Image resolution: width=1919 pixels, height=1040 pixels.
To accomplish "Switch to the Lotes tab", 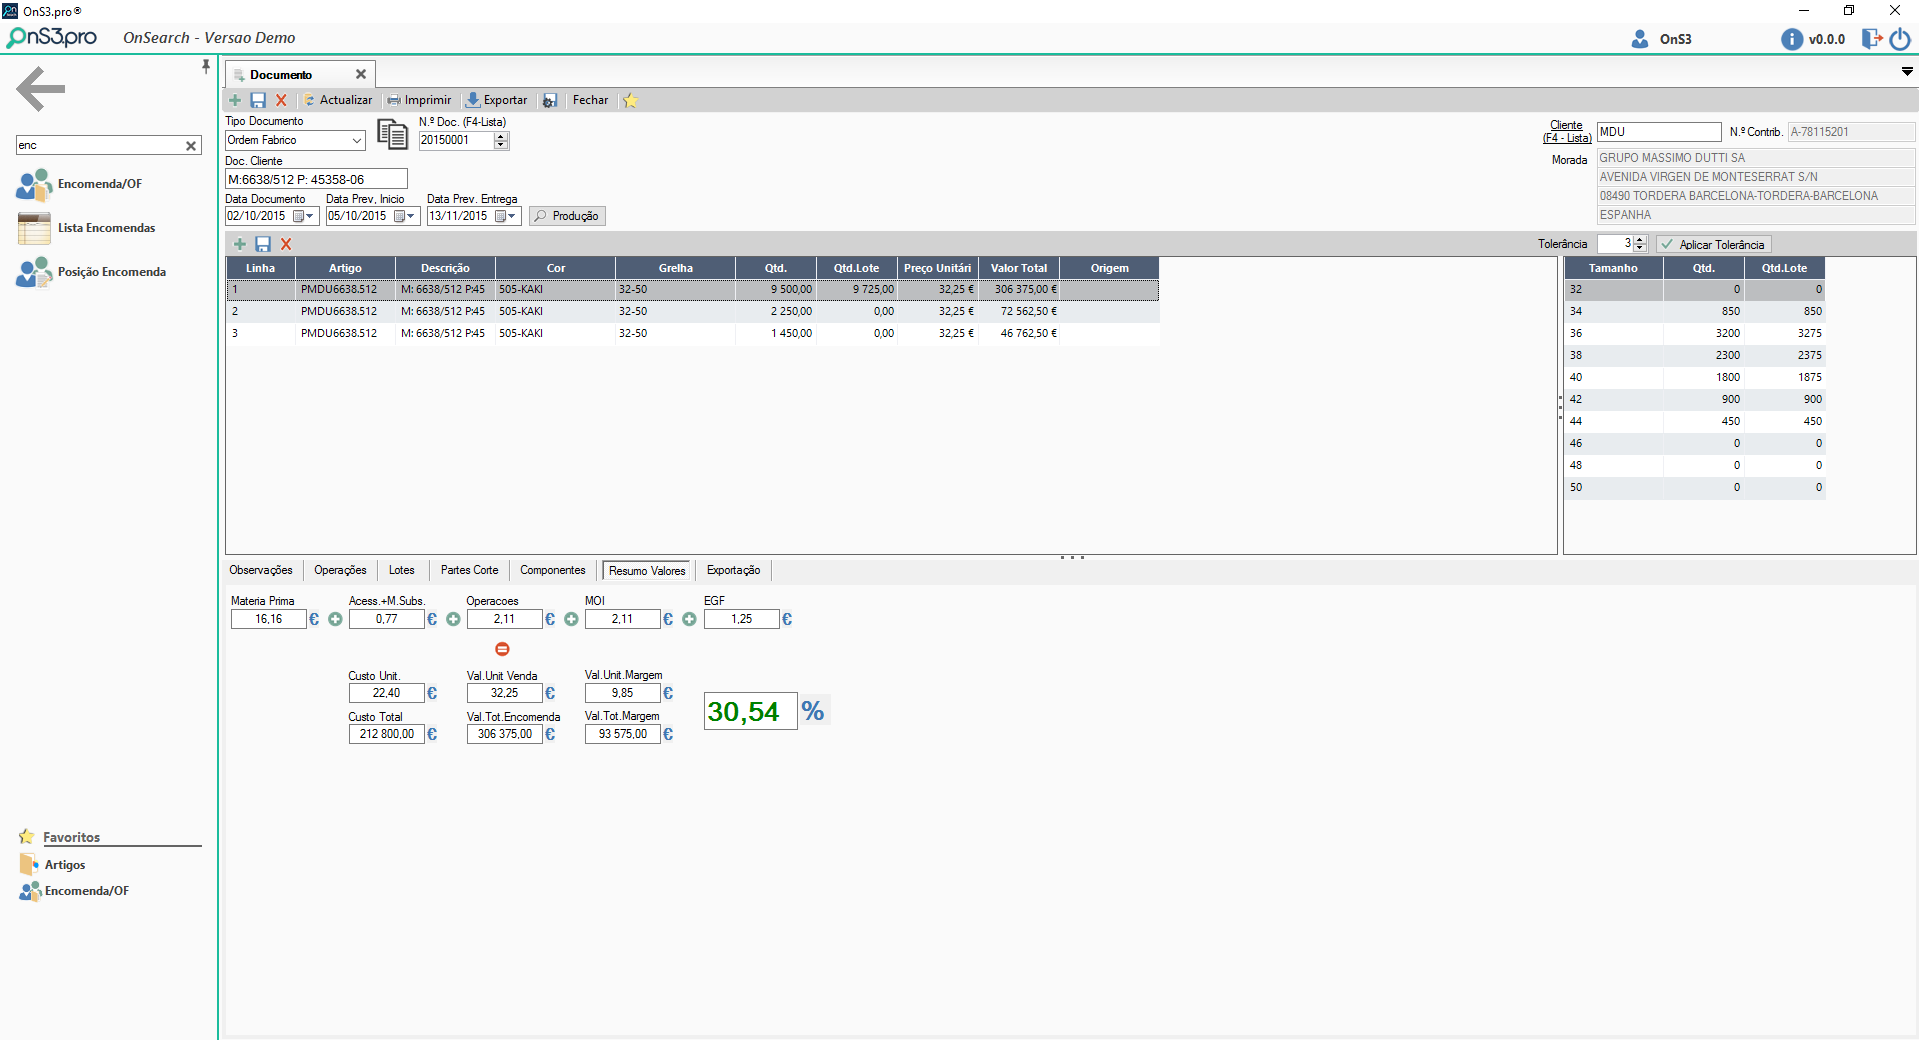I will pyautogui.click(x=402, y=571).
